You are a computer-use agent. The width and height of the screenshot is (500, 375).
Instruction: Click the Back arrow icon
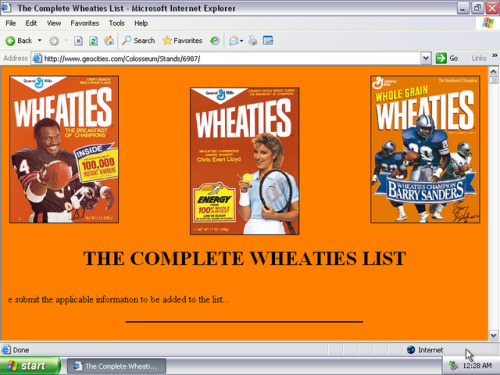point(10,41)
